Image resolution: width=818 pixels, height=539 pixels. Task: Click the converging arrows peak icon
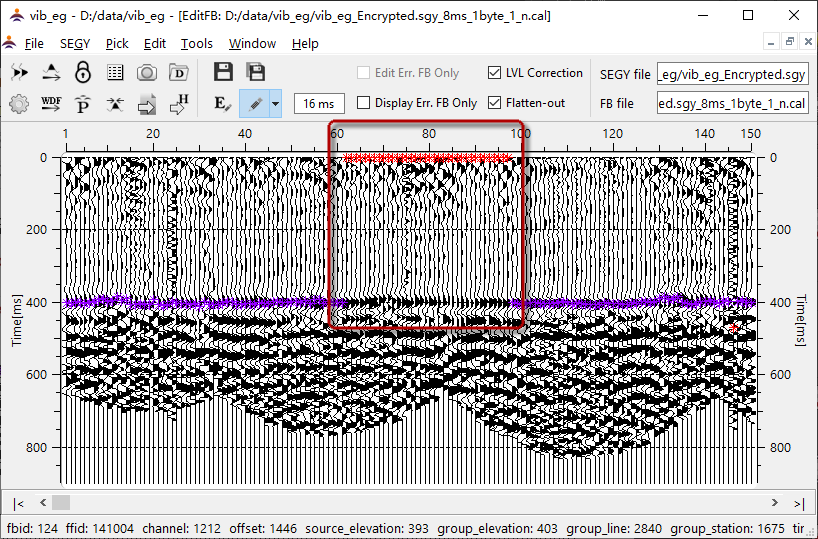[115, 104]
